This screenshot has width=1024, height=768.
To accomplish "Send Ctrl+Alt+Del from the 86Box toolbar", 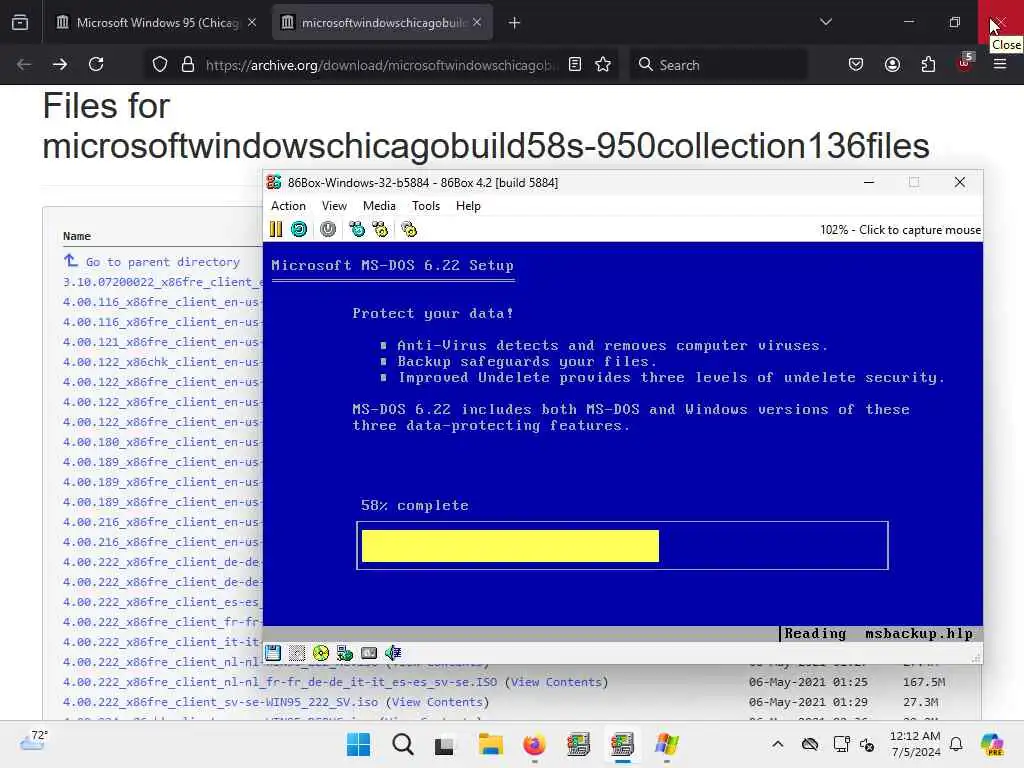I will click(x=357, y=229).
